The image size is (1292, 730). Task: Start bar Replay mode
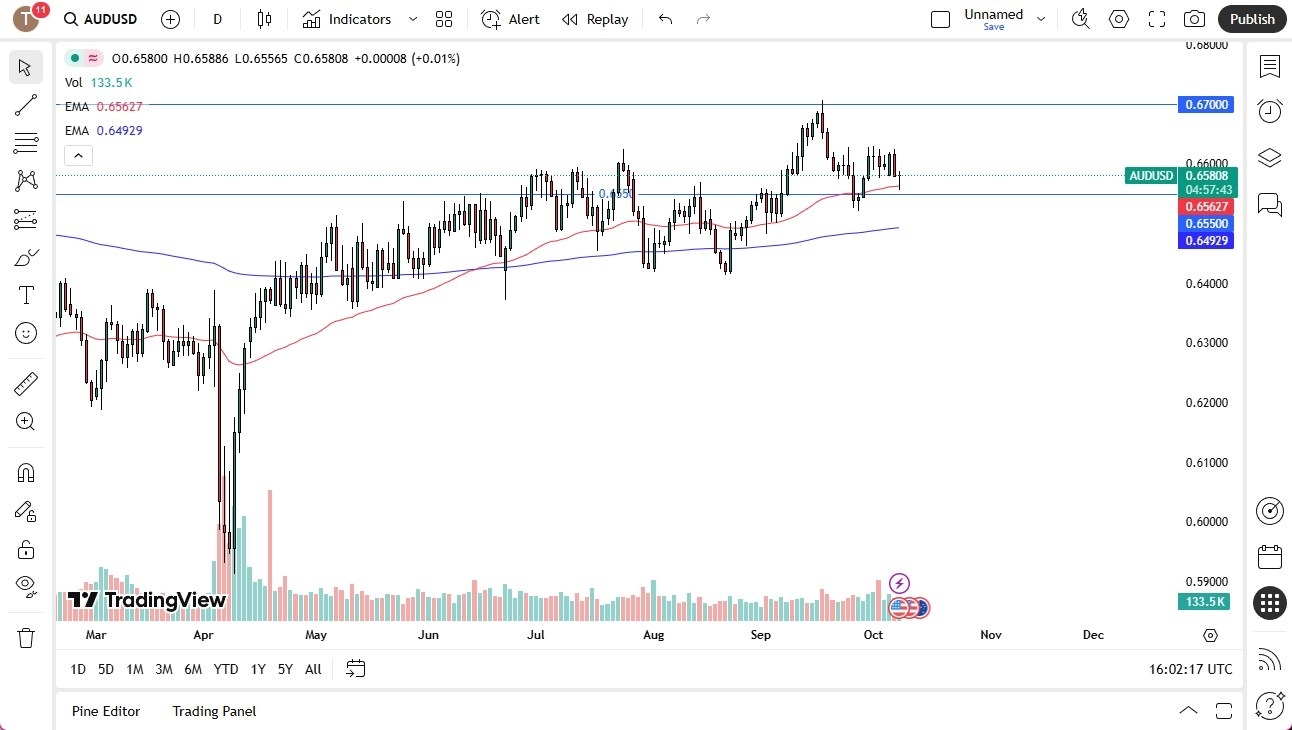(595, 19)
